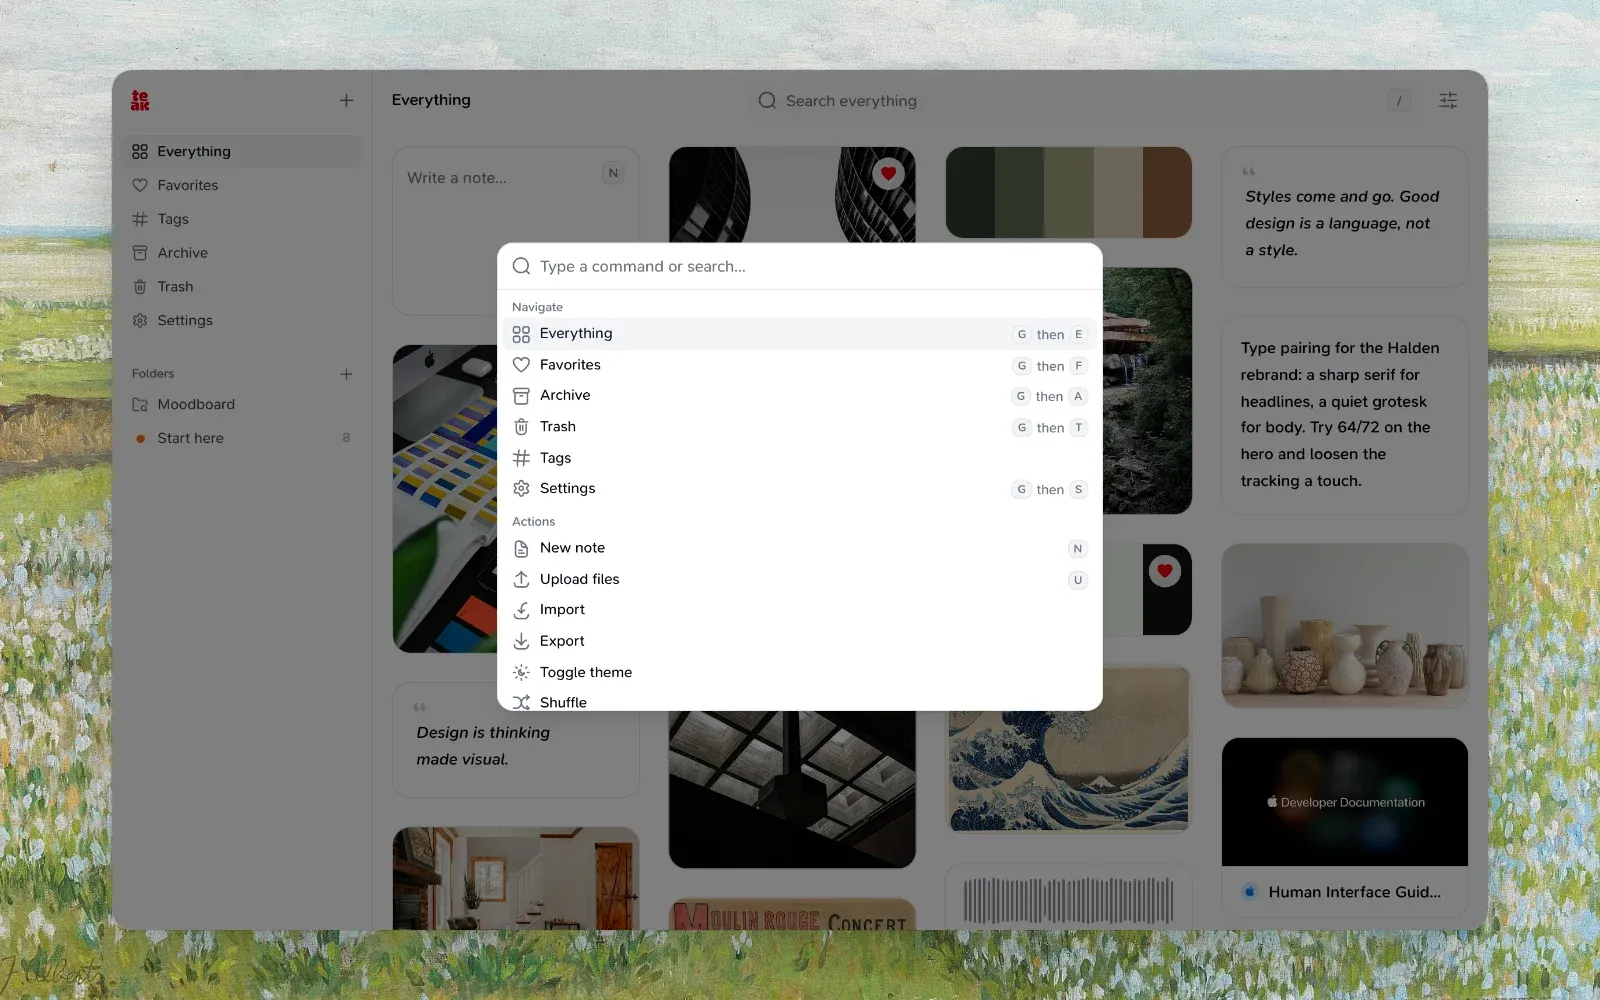The image size is (1600, 1000).
Task: Run New note action
Action: click(x=800, y=548)
